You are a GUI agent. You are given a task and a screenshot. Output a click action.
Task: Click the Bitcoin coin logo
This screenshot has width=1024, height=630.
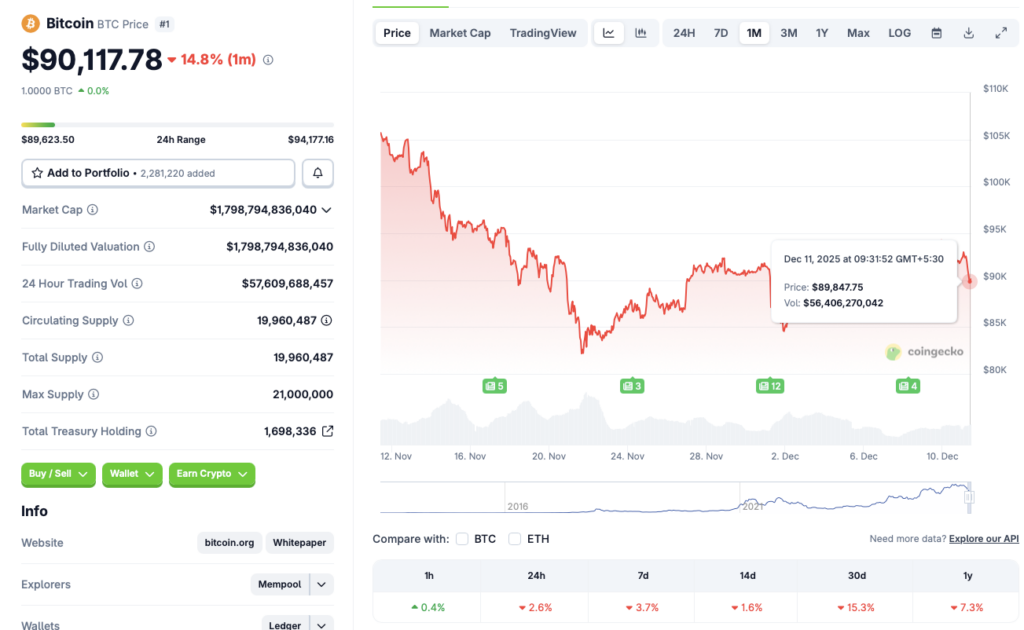point(28,21)
